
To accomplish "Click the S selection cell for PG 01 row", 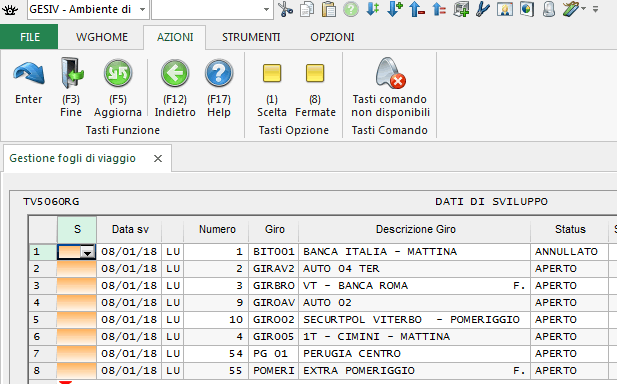I will 77,354.
